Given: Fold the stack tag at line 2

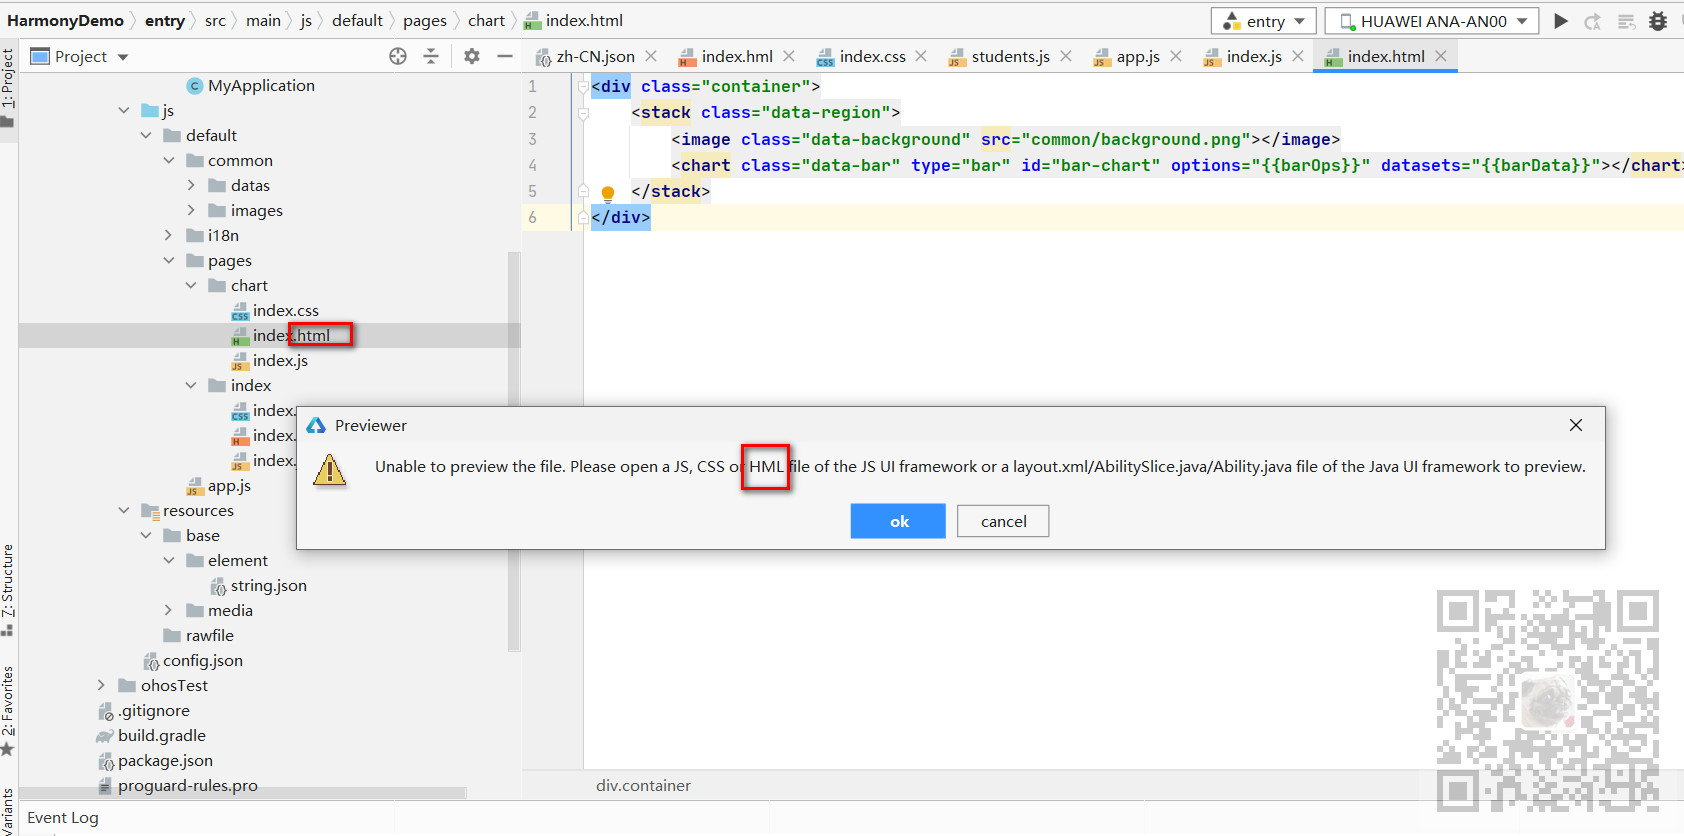Looking at the screenshot, I should pos(583,113).
